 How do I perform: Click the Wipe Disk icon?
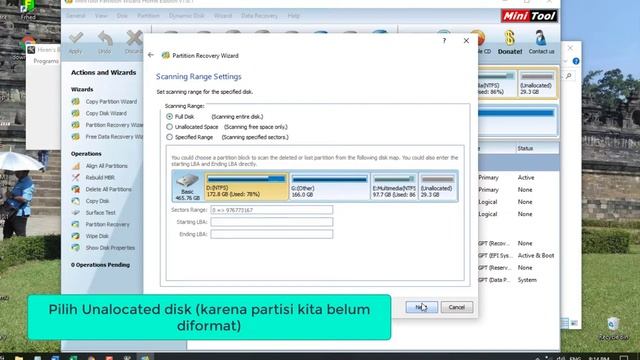click(x=76, y=236)
